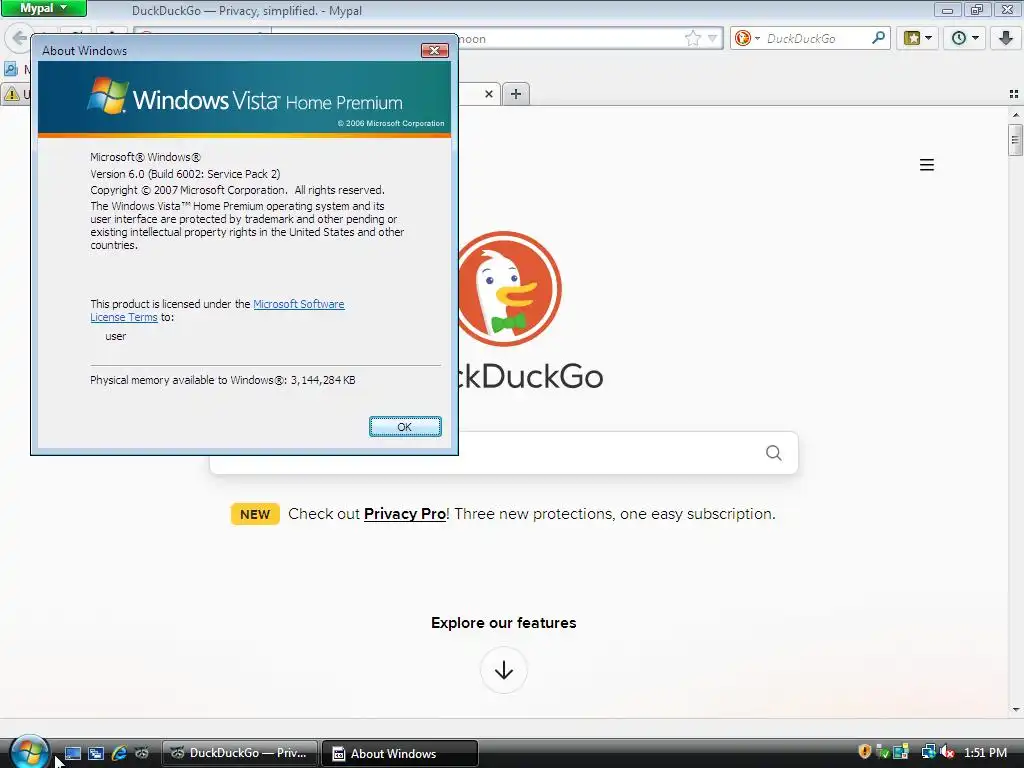1024x768 pixels.
Task: Launch Internet Explorer from Quick Launch
Action: pyautogui.click(x=119, y=753)
